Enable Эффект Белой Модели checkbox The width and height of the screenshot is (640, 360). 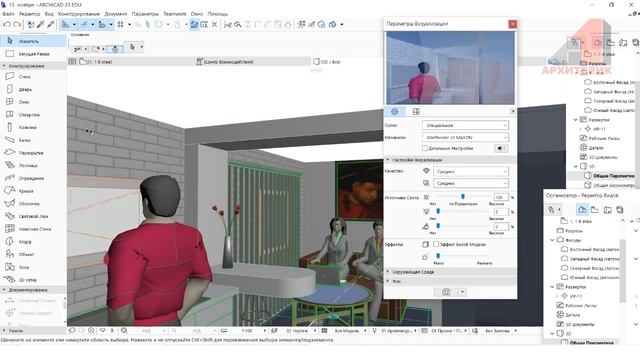coord(436,244)
